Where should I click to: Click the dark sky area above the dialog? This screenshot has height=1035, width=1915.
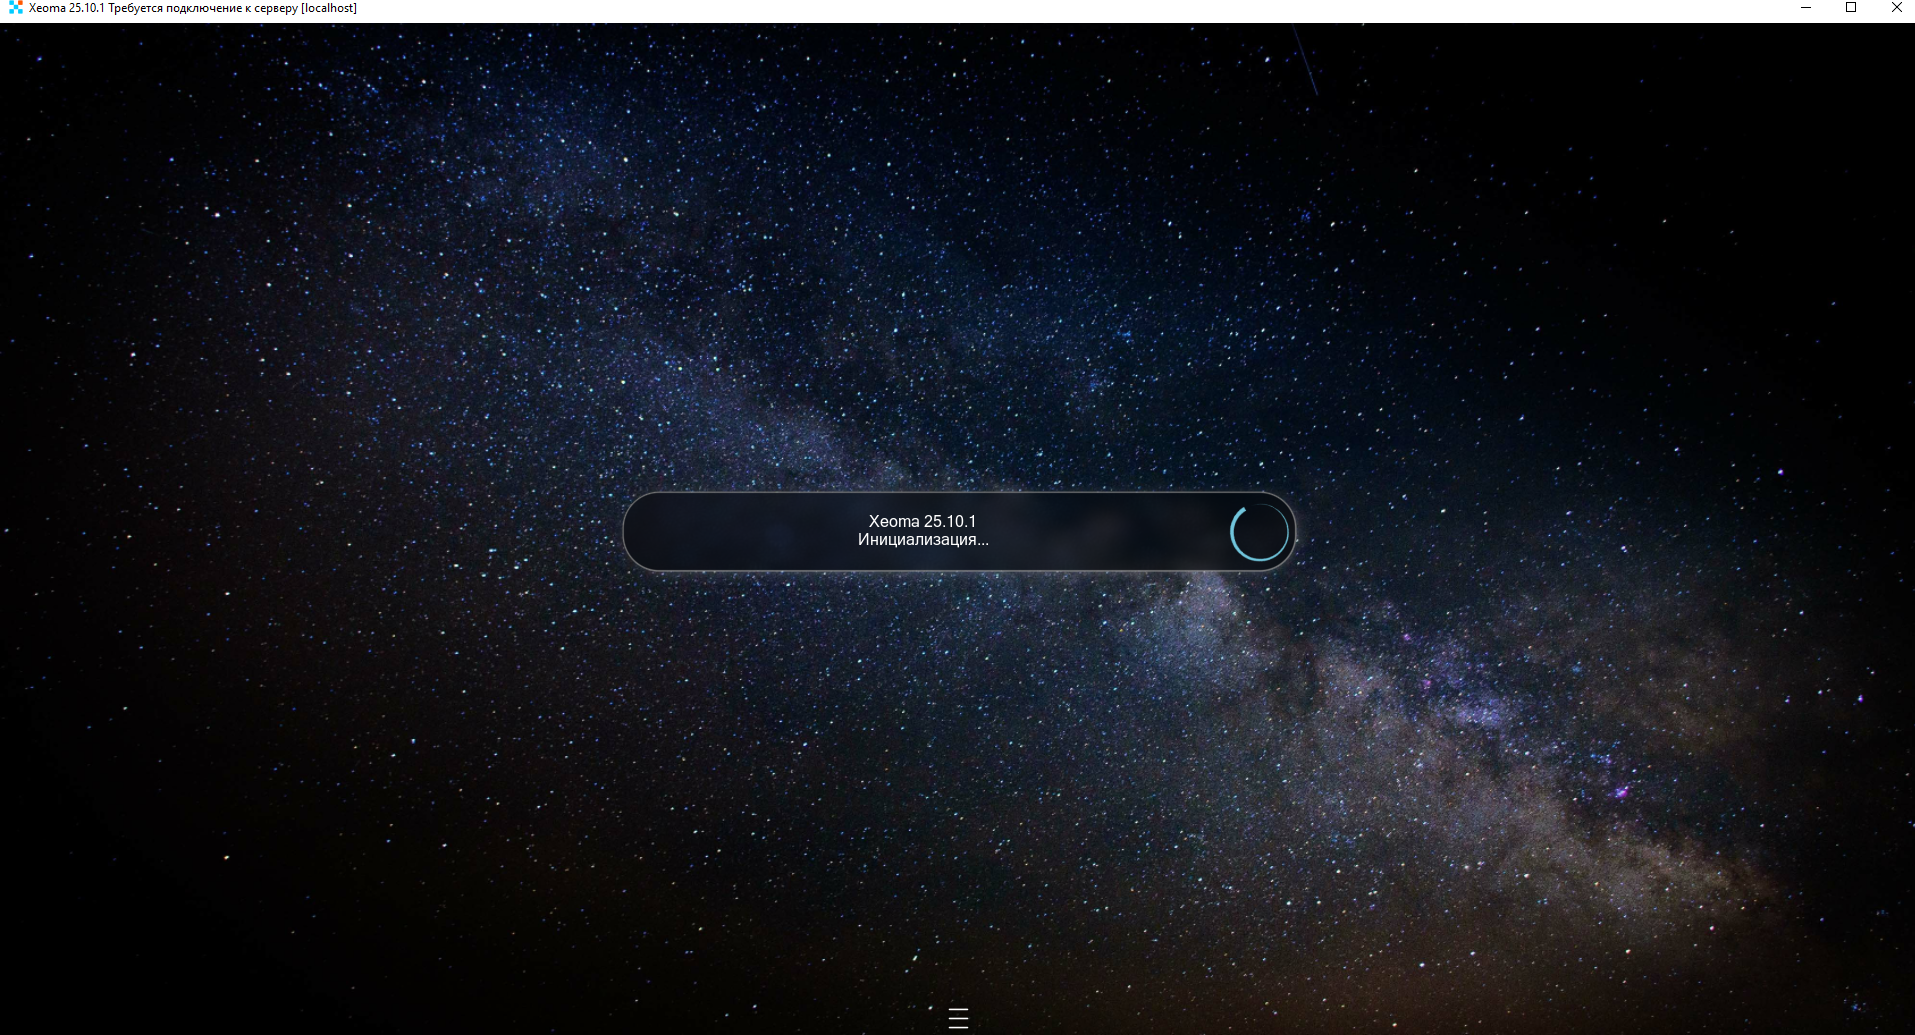958,300
